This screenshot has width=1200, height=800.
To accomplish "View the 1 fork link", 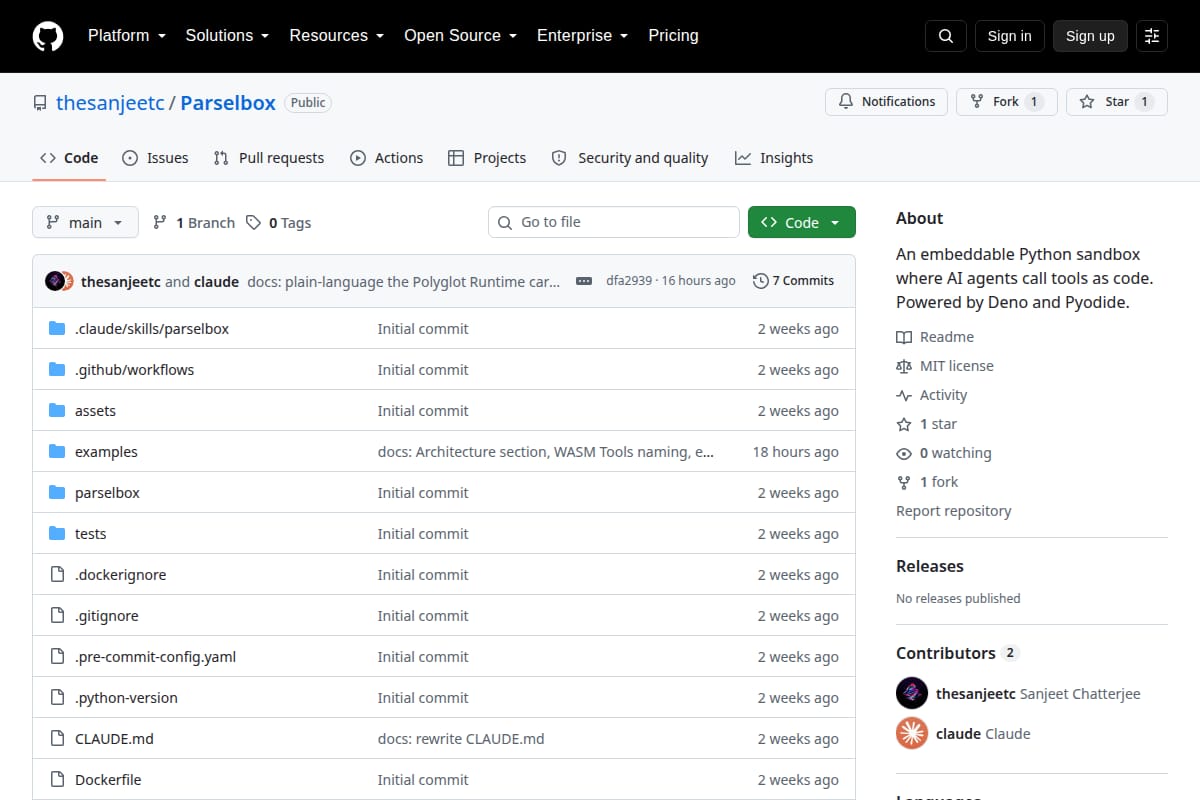I will tap(927, 482).
